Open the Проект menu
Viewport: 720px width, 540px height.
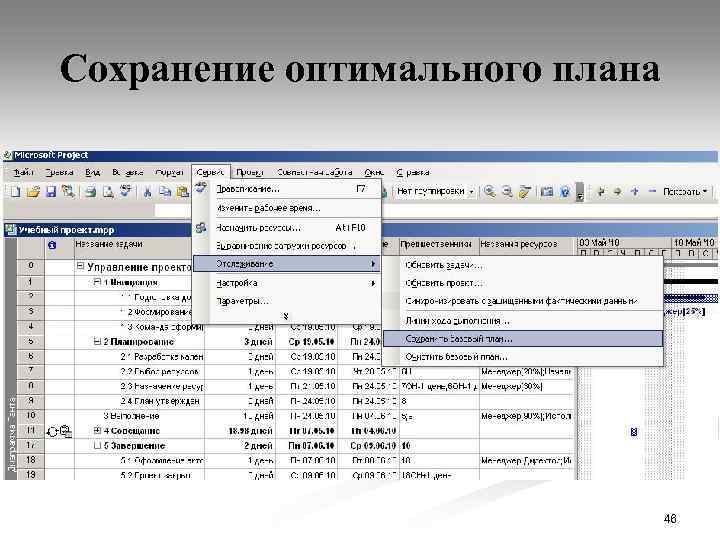(x=249, y=173)
